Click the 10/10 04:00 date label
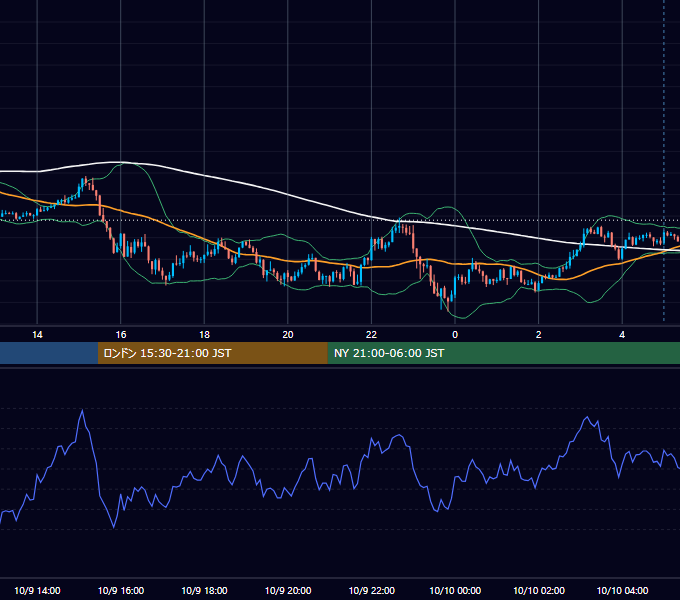680x600 pixels. pyautogui.click(x=622, y=590)
